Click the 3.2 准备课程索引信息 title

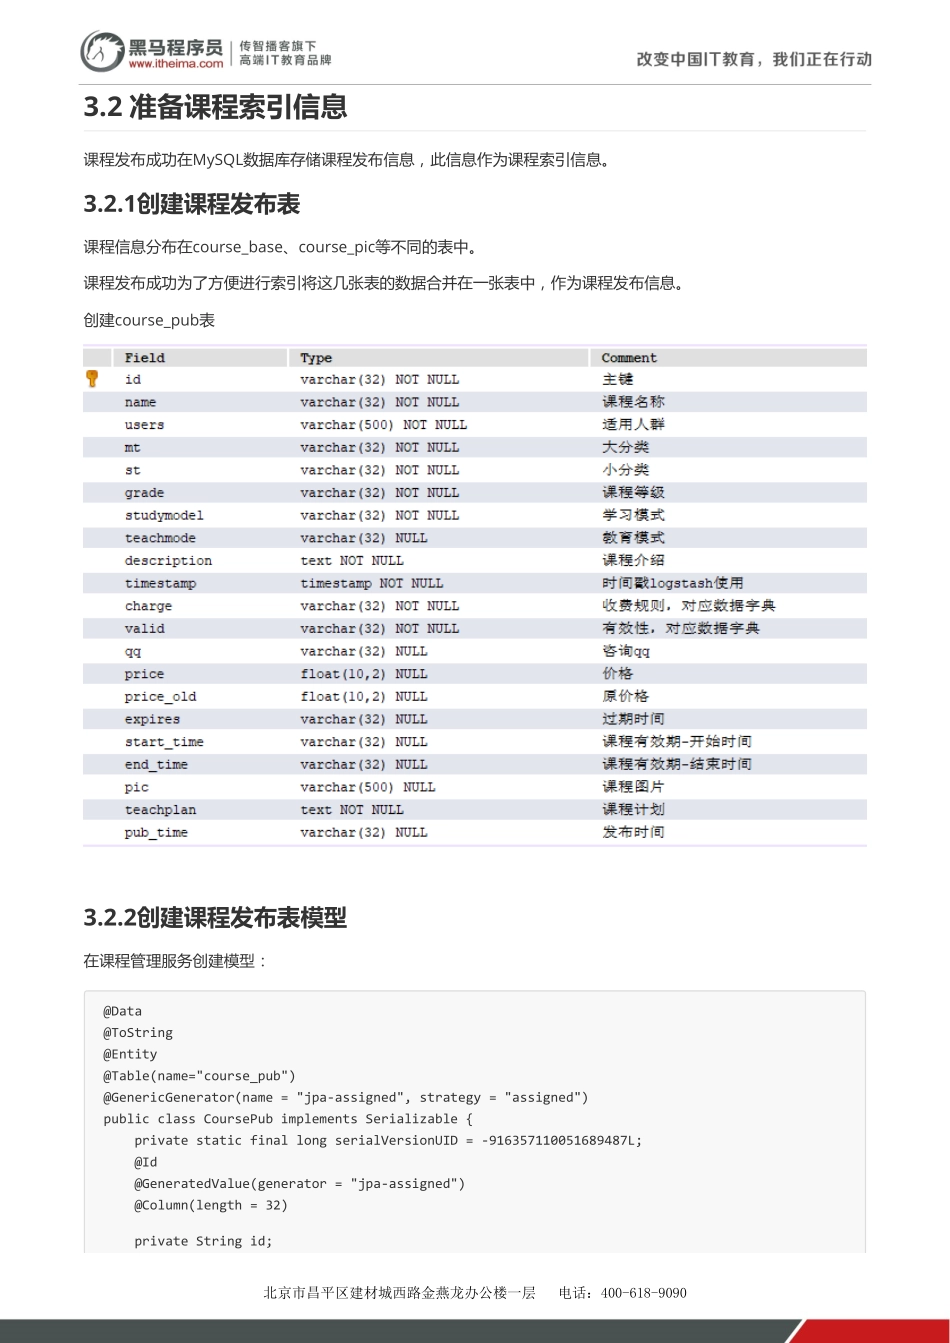(x=215, y=107)
